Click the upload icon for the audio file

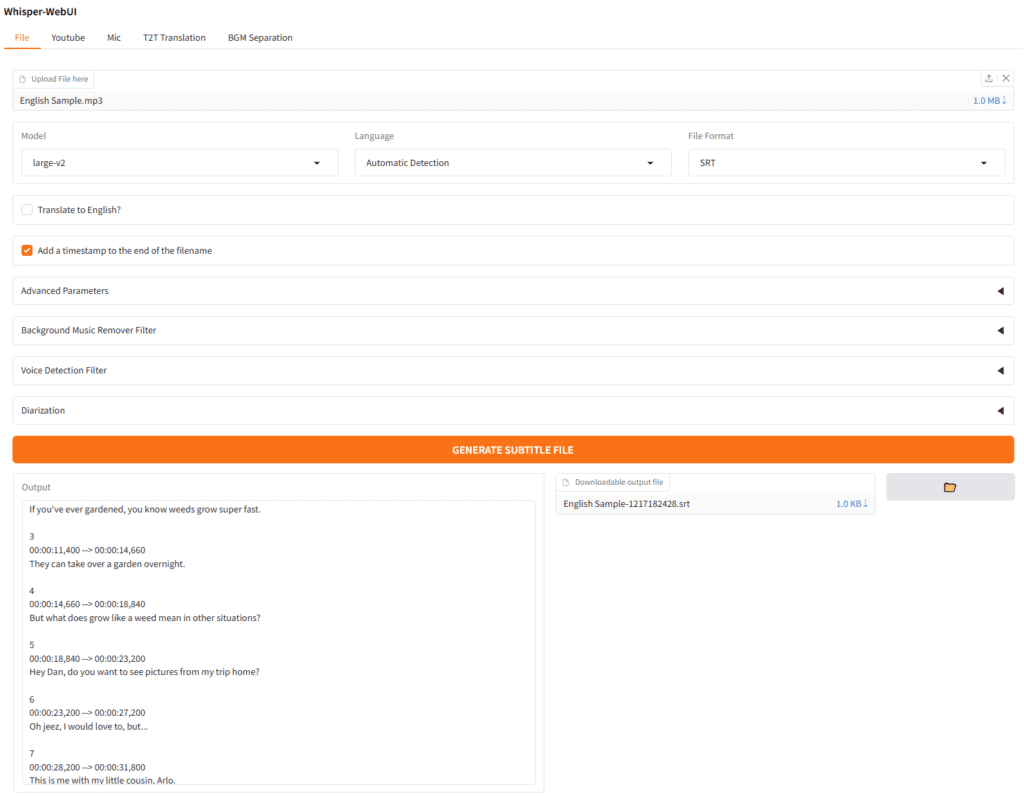coord(988,79)
